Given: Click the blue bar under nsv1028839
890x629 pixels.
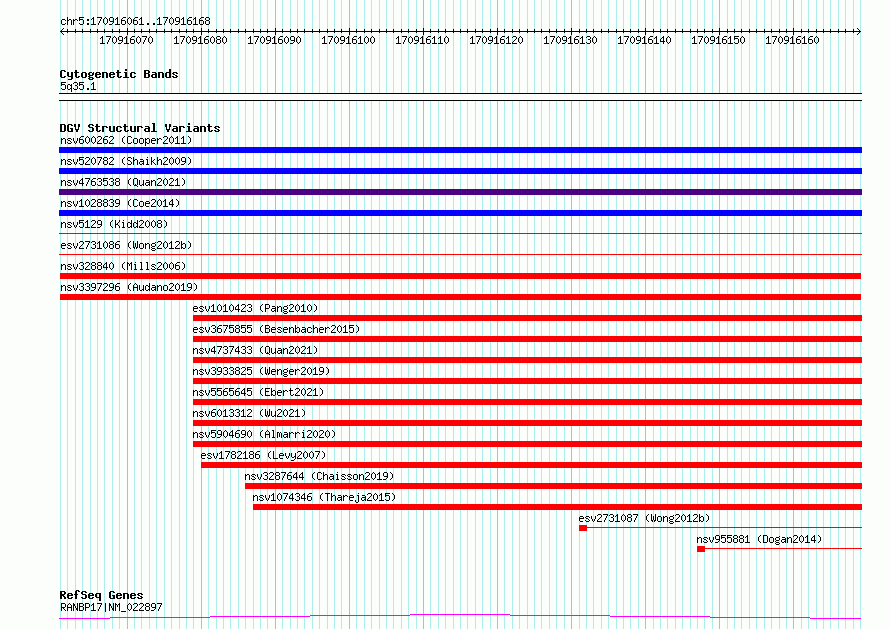Looking at the screenshot, I should click(460, 213).
